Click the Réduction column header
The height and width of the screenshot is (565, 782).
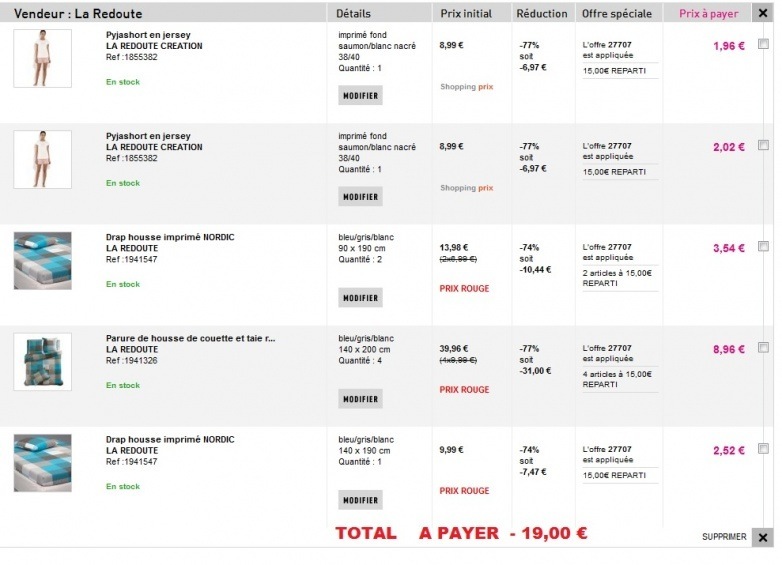point(542,14)
